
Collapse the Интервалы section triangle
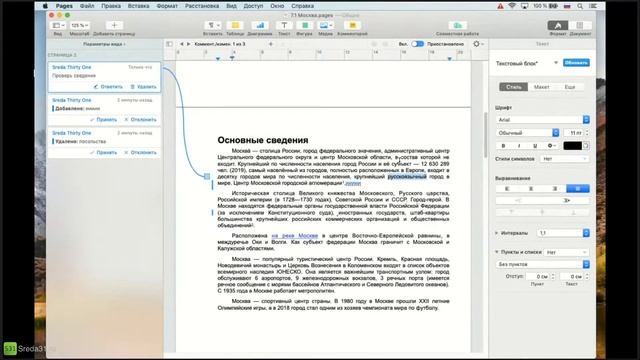(497, 233)
